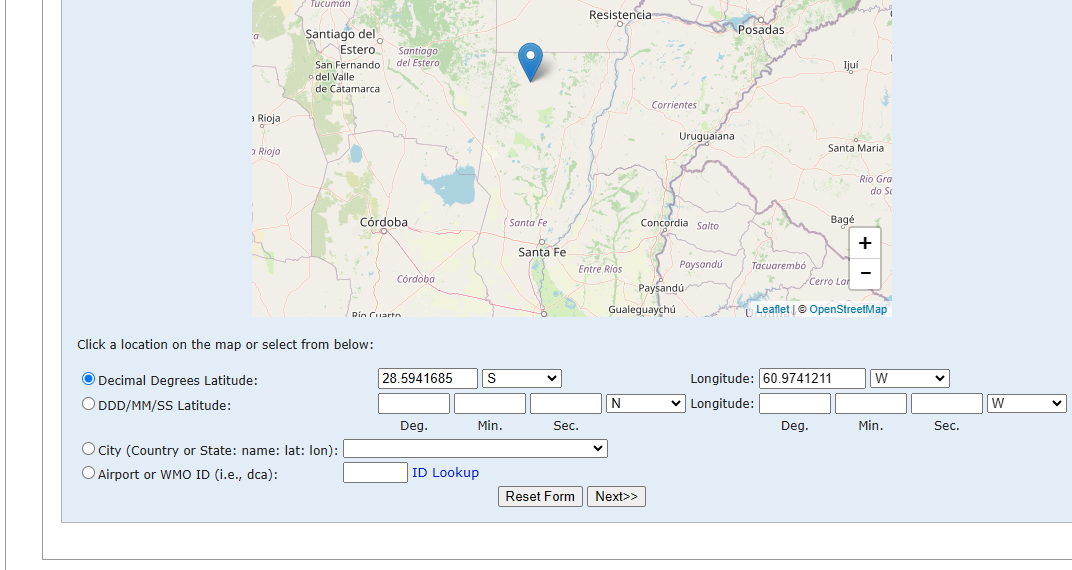
Task: Click Posadas label on the map
Action: tap(761, 30)
